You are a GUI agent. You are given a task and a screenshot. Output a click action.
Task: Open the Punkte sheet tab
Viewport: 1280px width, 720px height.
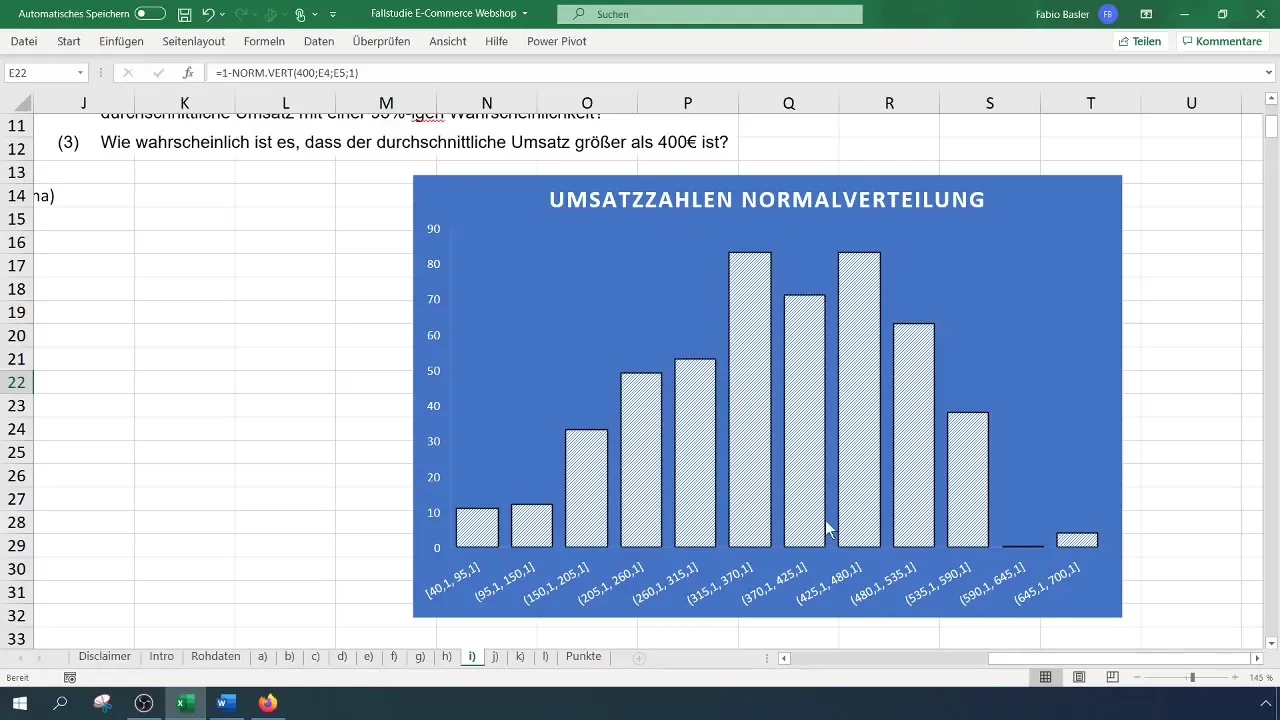[584, 657]
